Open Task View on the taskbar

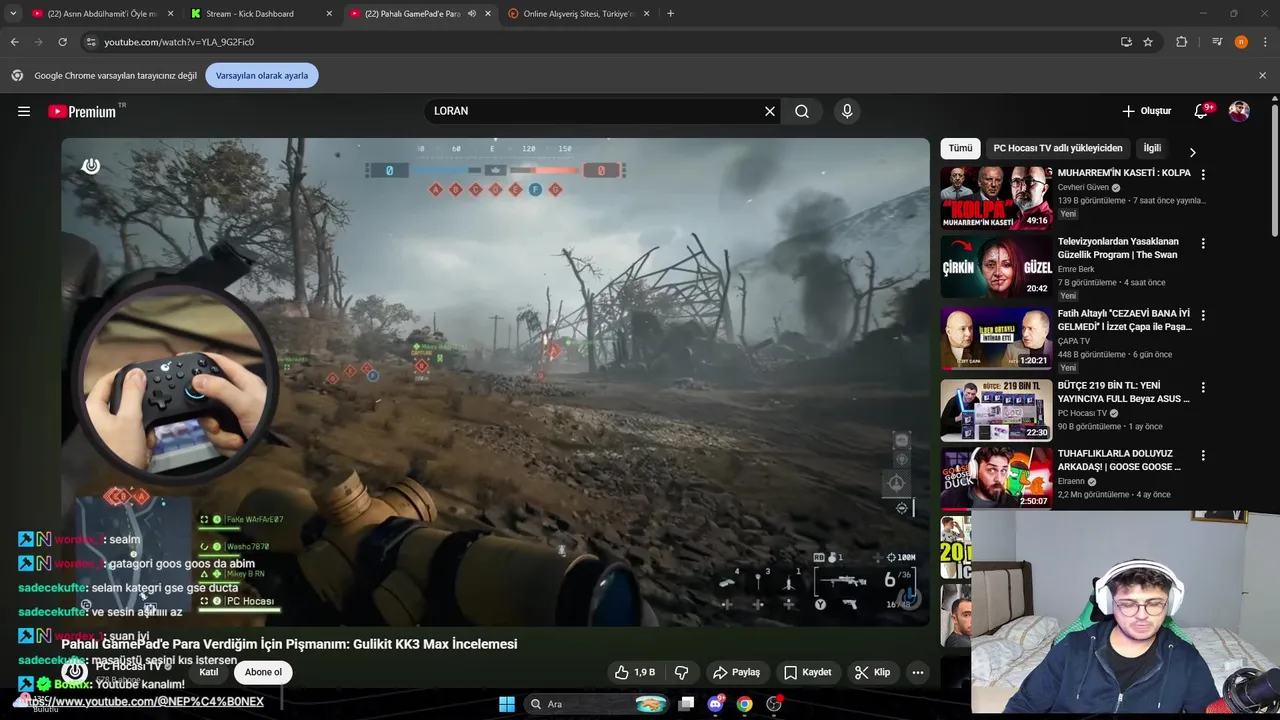click(x=686, y=704)
